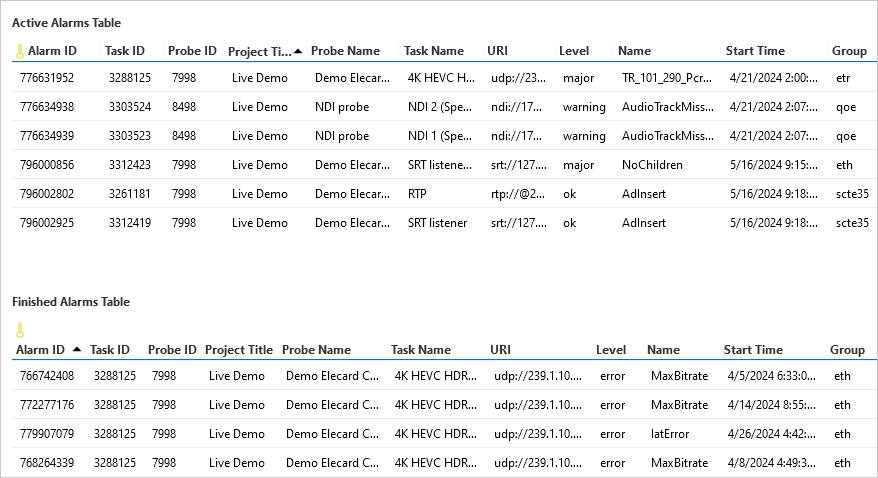The image size is (878, 478).
Task: Click the URI header in Finished Alarms table
Action: point(500,350)
